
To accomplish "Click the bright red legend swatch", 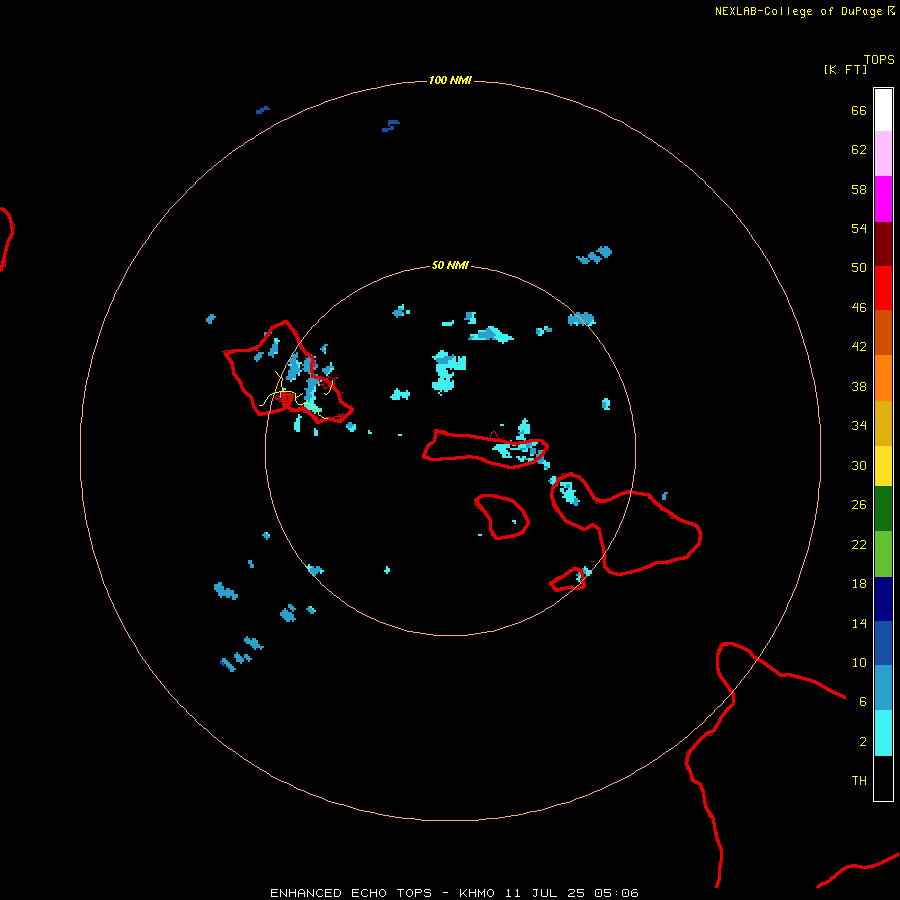I will (x=883, y=288).
